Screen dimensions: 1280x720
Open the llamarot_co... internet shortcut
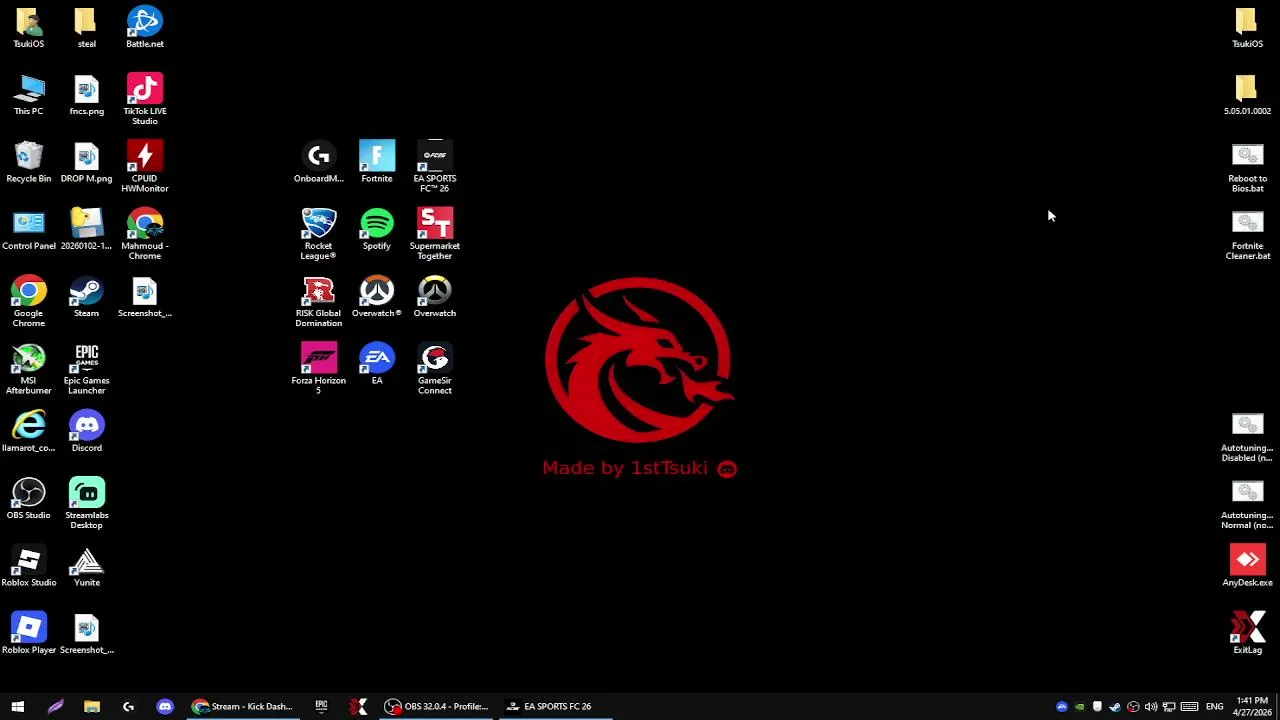point(29,431)
